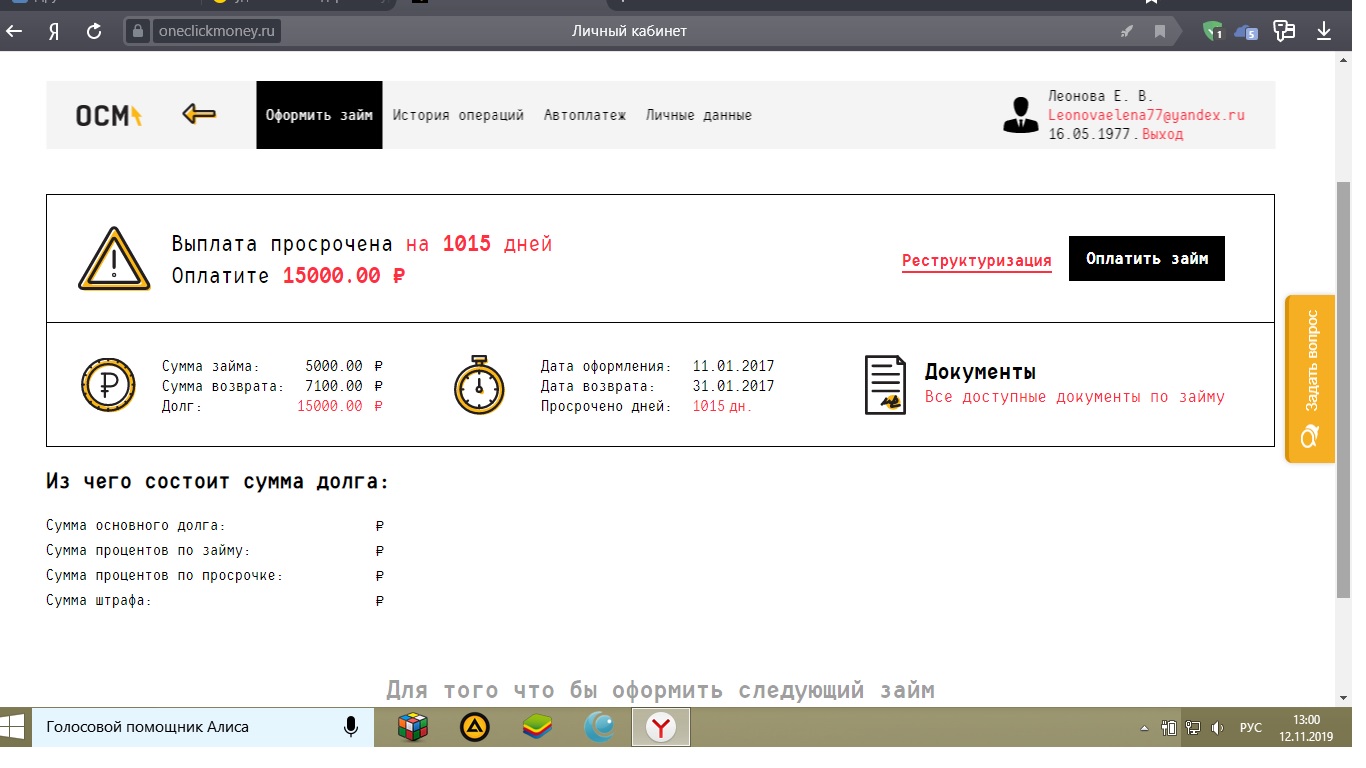Viewport: 1366px width, 768px height.
Task: Go to Автоплатеж section
Action: click(585, 115)
